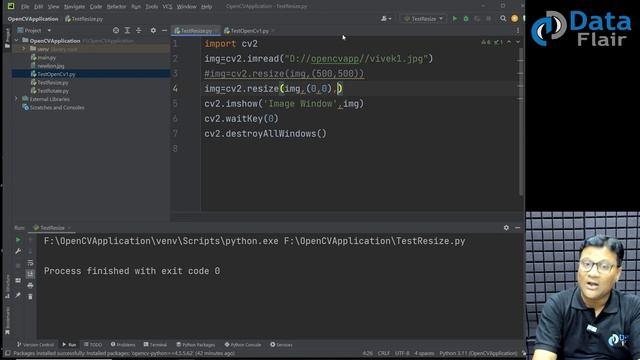This screenshot has height=360, width=640.
Task: Open the Code menu
Action: click(96, 7)
